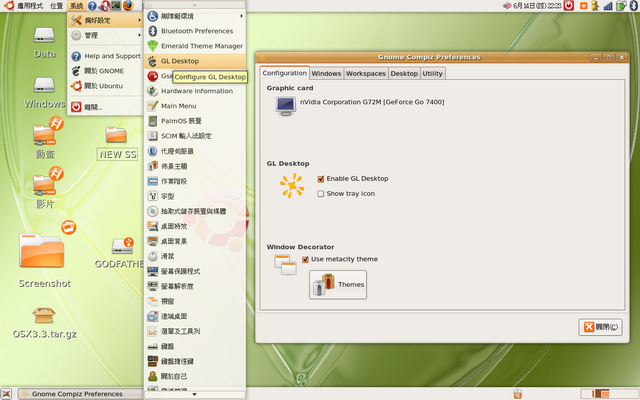Toggle the Enable GL Desktop checkbox
Viewport: 640px width, 400px height.
(321, 179)
